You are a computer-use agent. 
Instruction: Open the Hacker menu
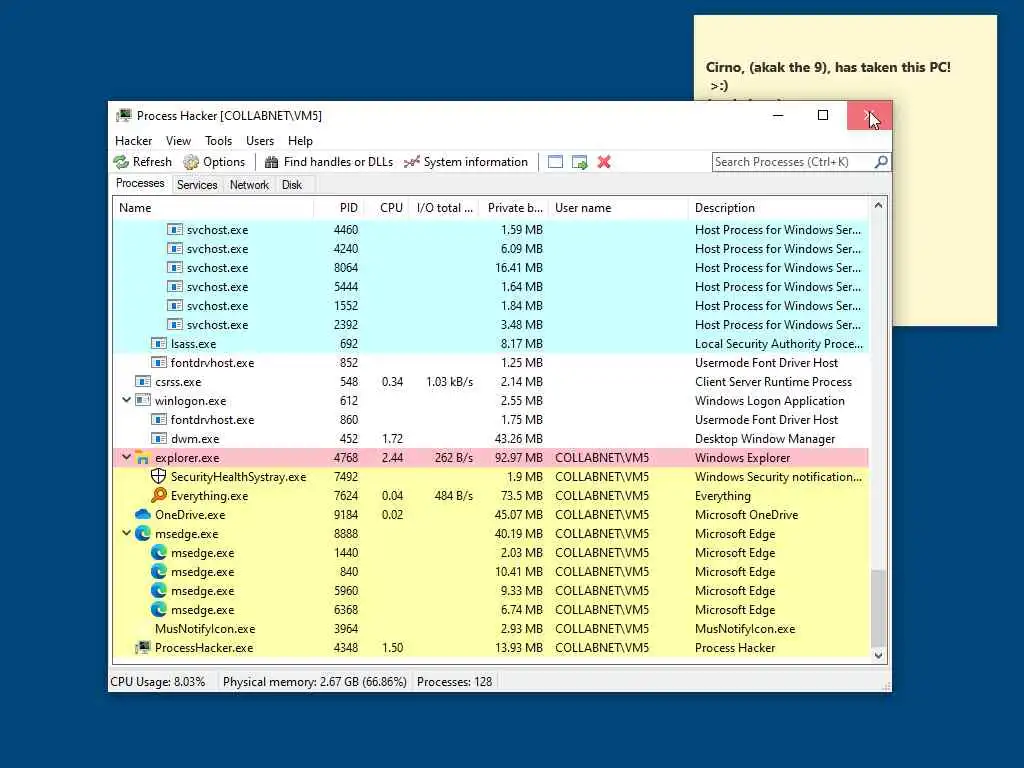[x=133, y=140]
